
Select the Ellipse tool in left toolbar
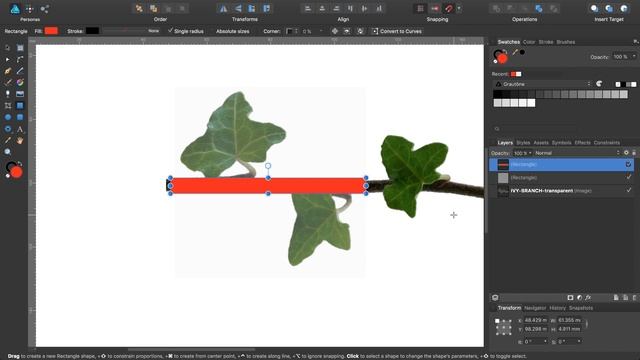coord(7,117)
